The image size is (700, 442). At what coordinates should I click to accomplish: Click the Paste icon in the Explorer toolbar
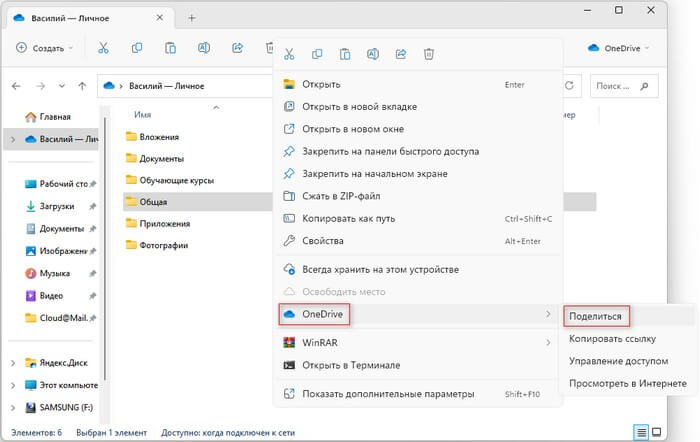(x=170, y=48)
